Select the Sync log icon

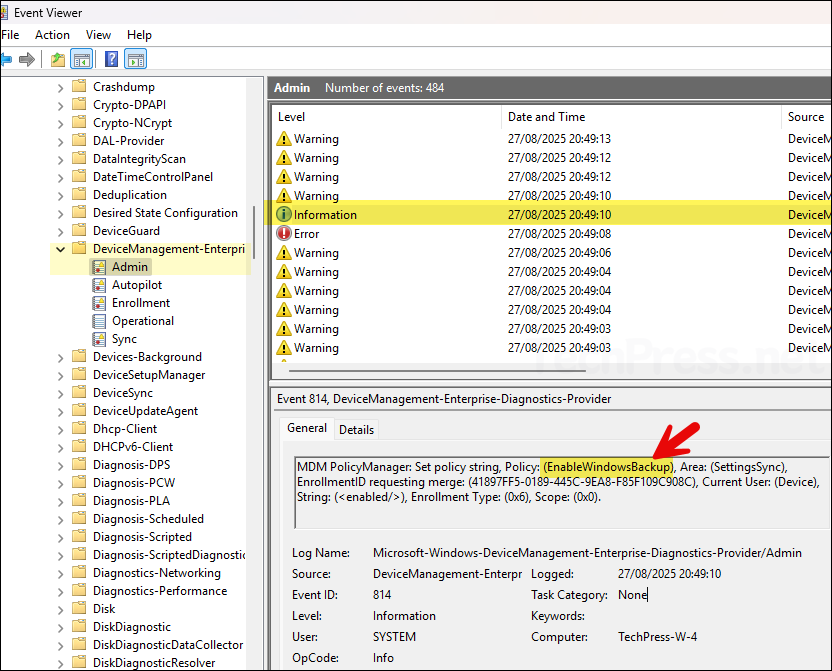99,339
